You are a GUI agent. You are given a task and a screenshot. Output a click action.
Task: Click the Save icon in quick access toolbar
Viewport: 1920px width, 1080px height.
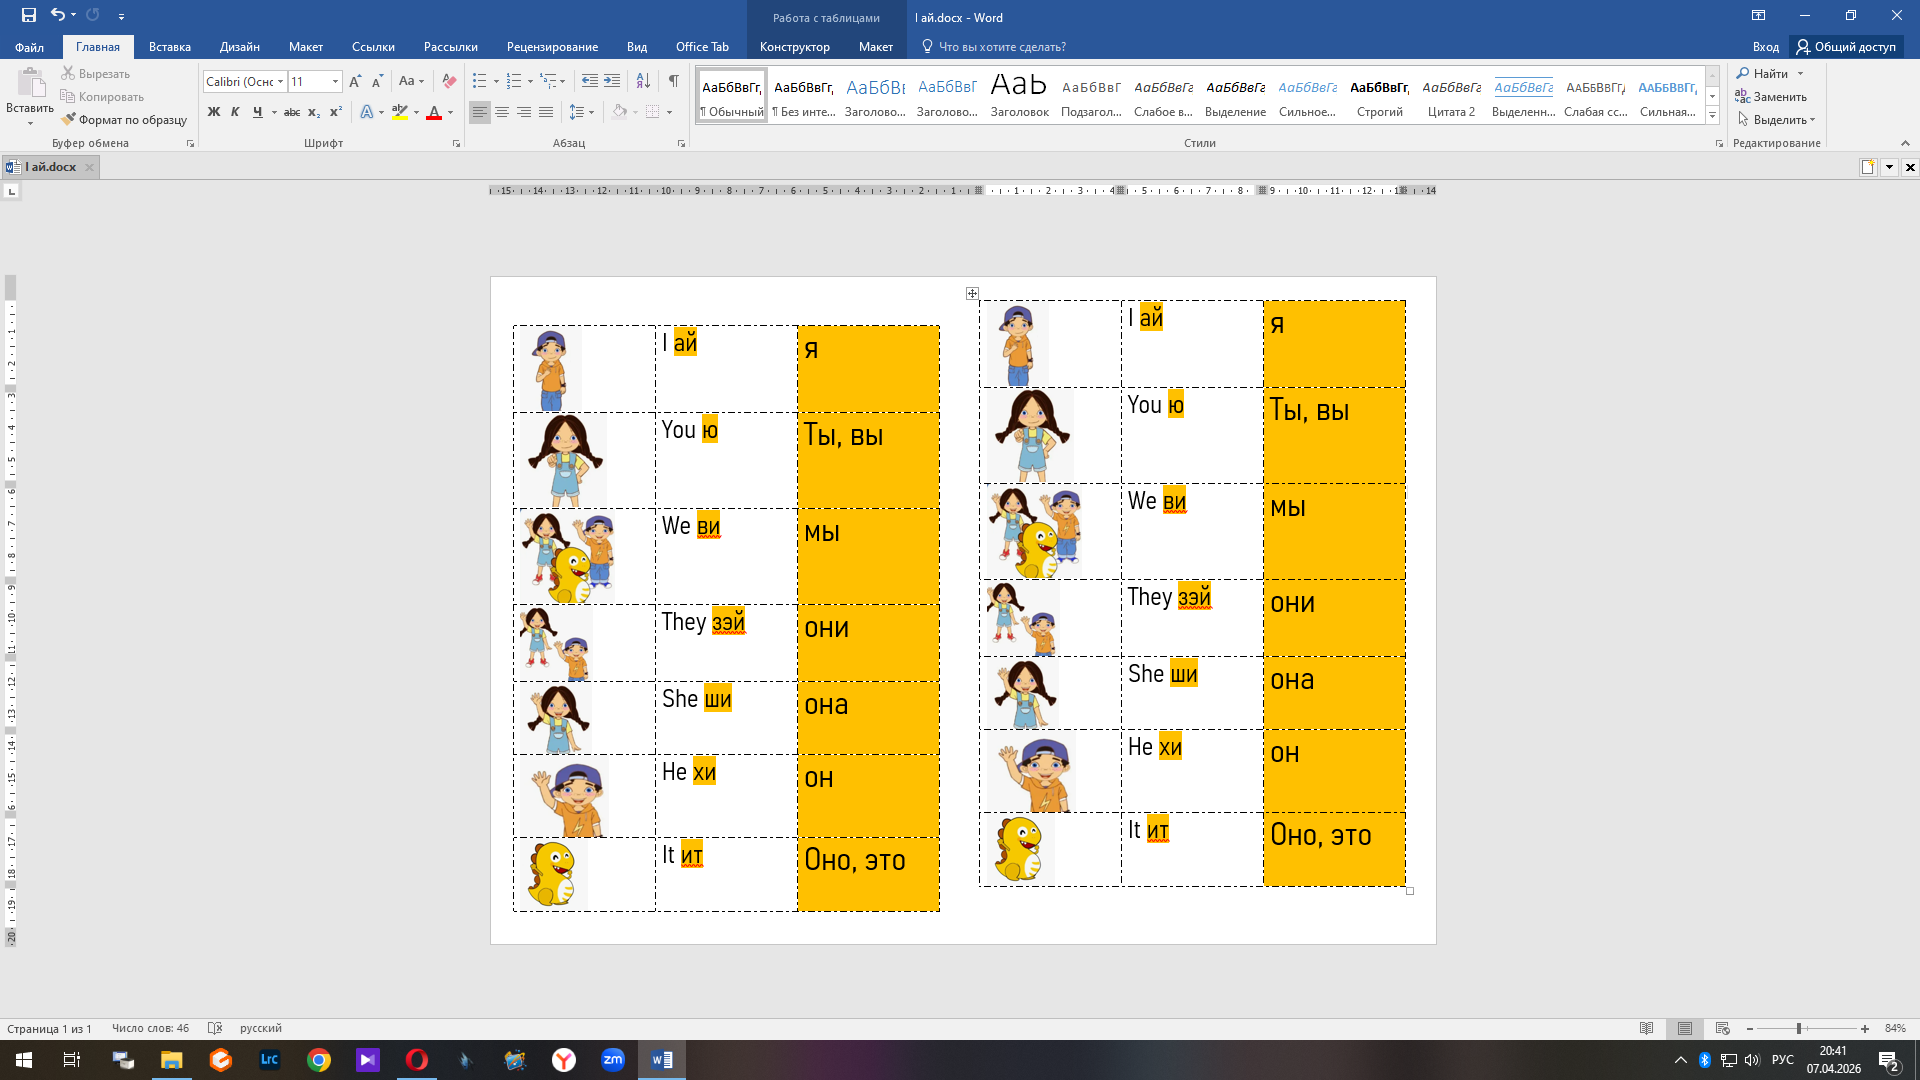(28, 15)
